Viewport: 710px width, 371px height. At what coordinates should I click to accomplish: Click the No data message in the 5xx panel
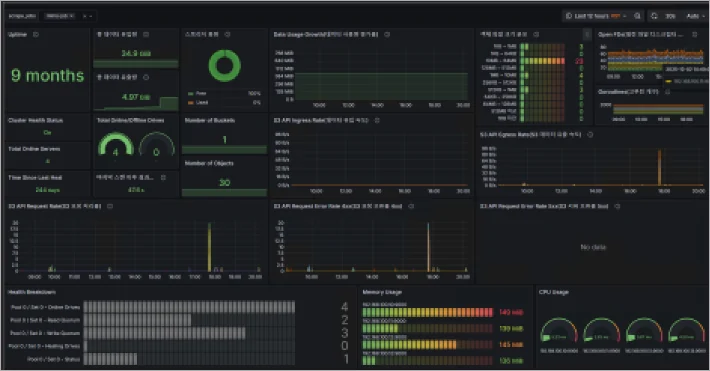pos(593,247)
